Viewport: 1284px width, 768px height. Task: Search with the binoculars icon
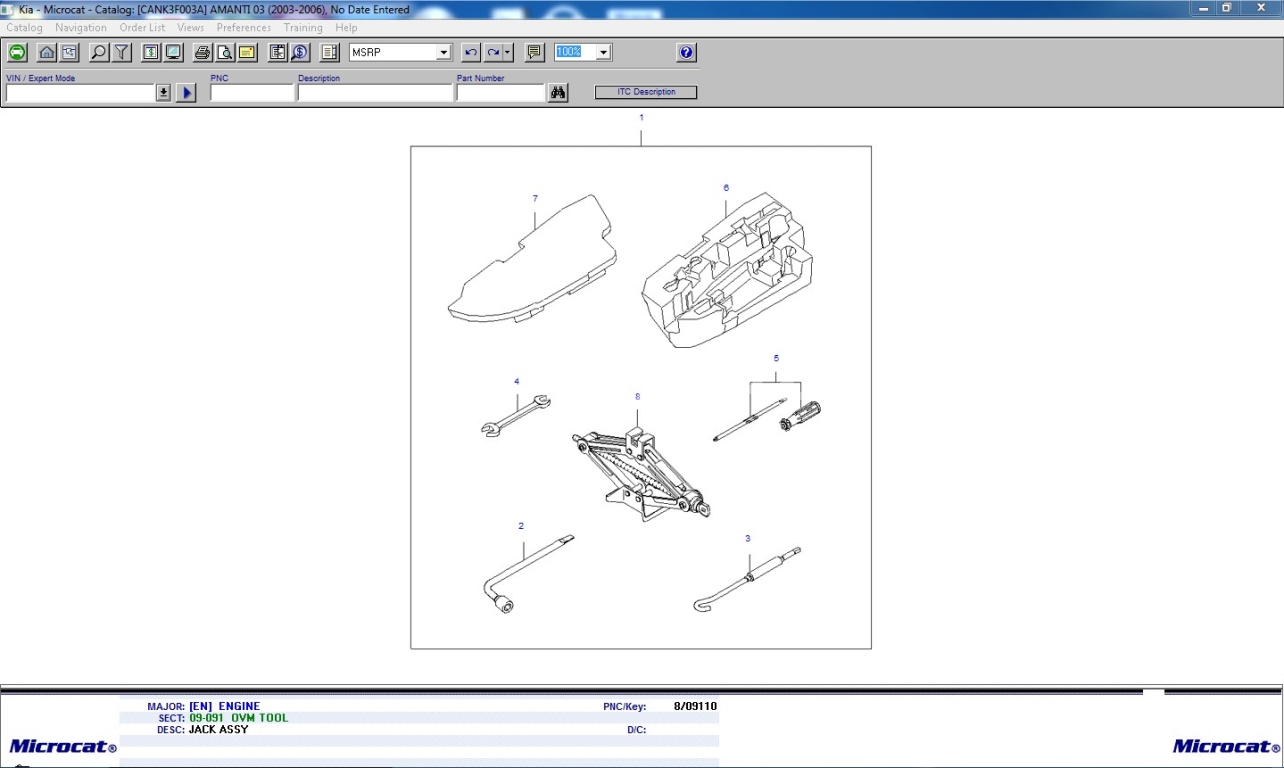[x=558, y=92]
